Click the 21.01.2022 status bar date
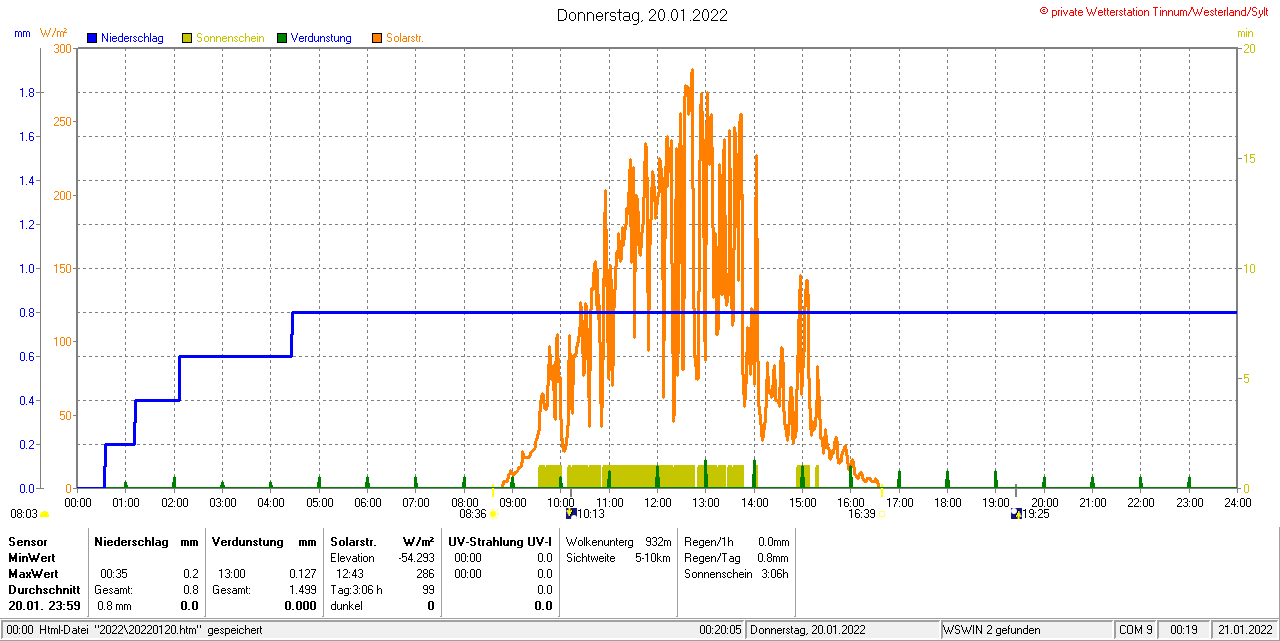Image resolution: width=1280 pixels, height=641 pixels. pos(1244,630)
